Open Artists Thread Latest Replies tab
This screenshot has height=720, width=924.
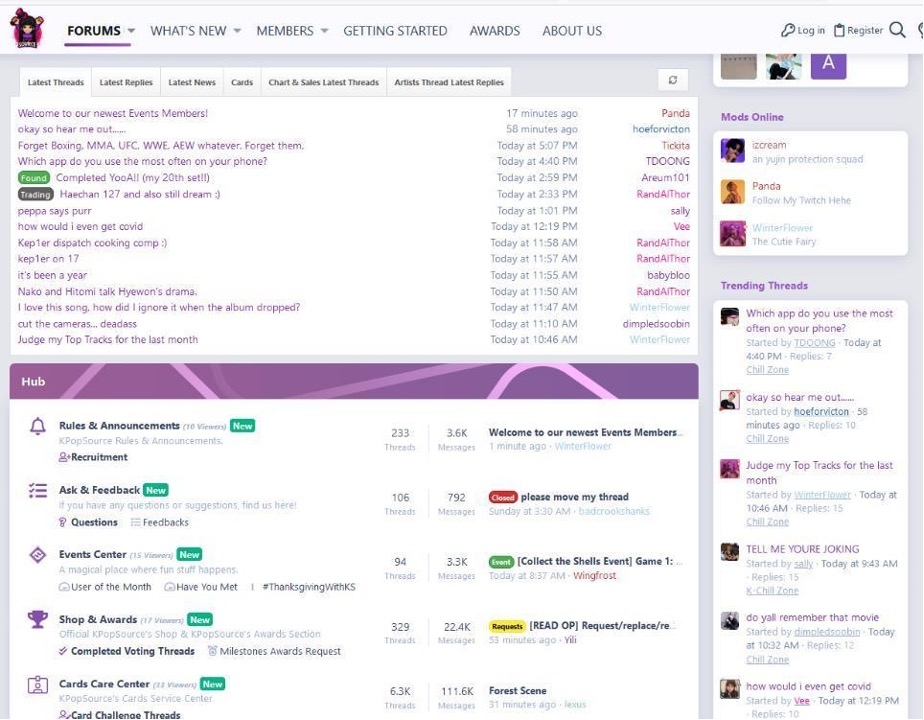tap(449, 82)
